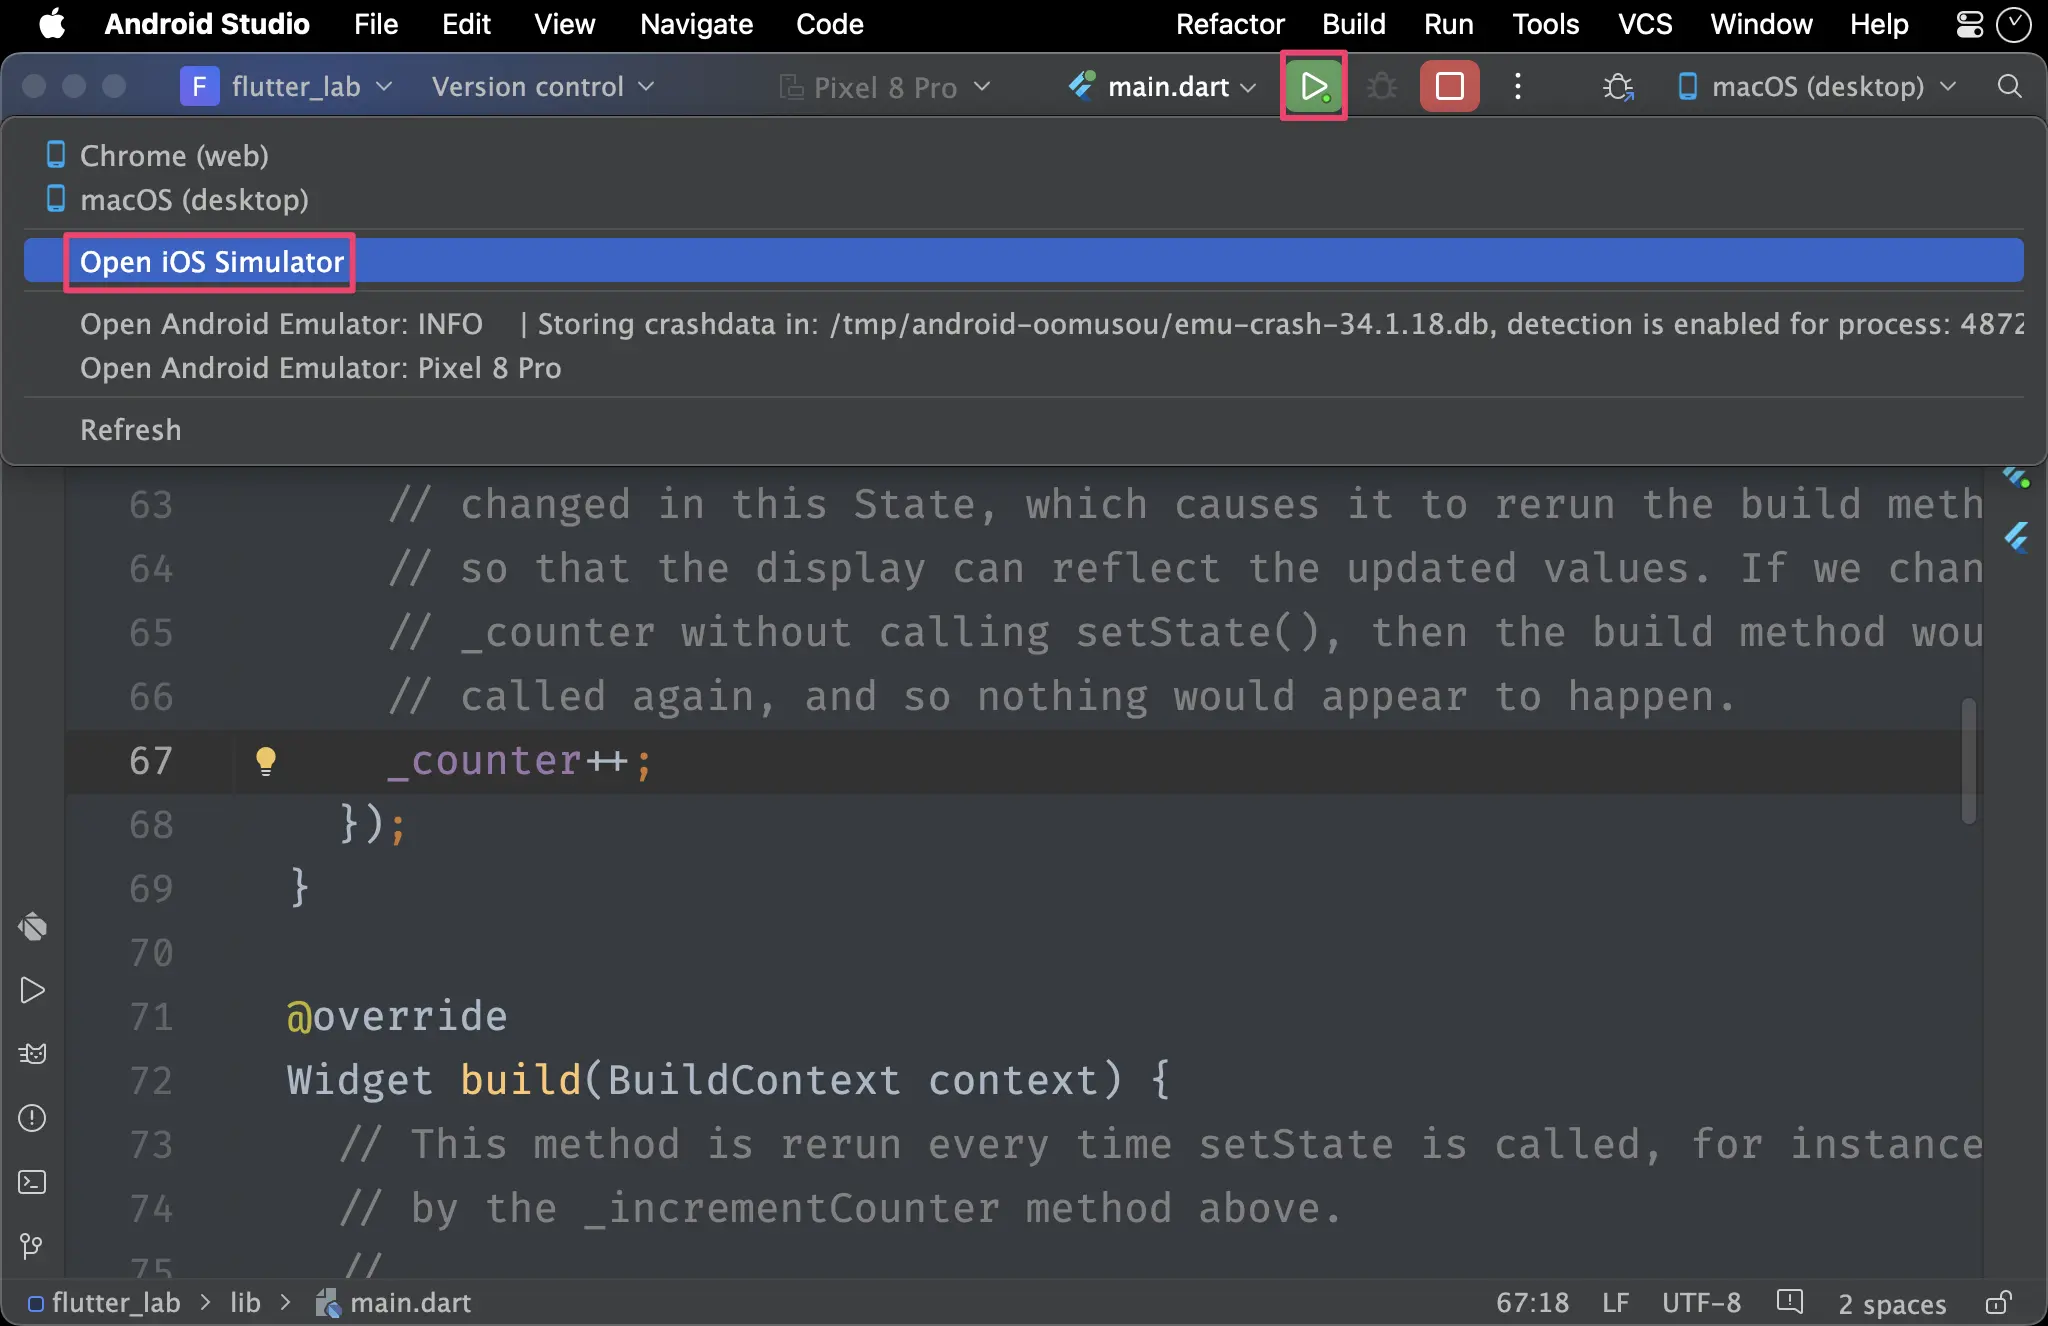Click lib breadcrumb in navigation bar
The width and height of the screenshot is (2048, 1326).
[x=245, y=1302]
